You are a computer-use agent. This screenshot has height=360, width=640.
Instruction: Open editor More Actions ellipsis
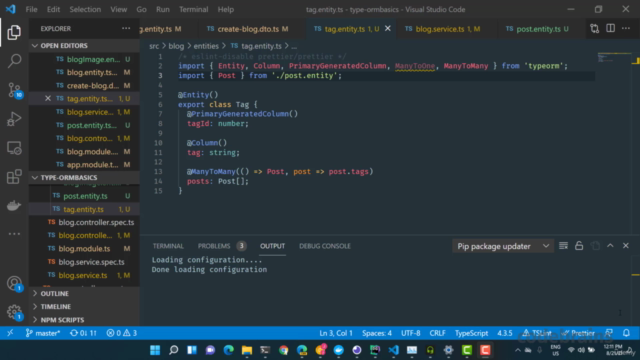[x=626, y=29]
